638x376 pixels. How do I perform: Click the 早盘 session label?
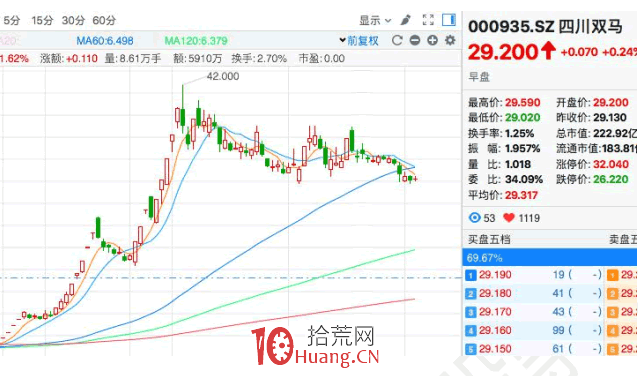point(479,77)
